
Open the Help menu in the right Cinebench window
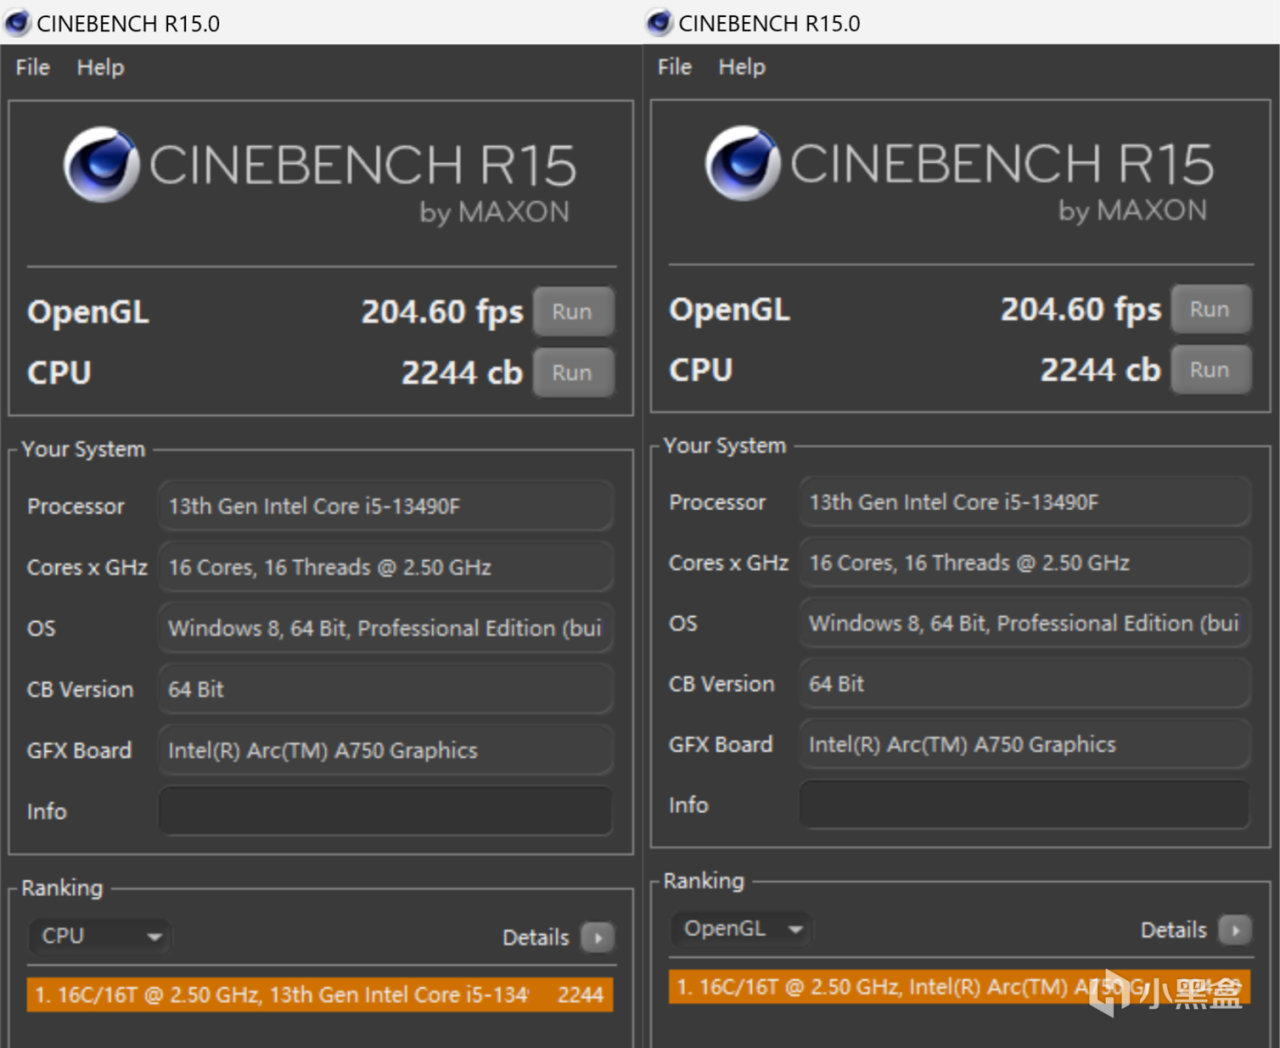[x=742, y=66]
